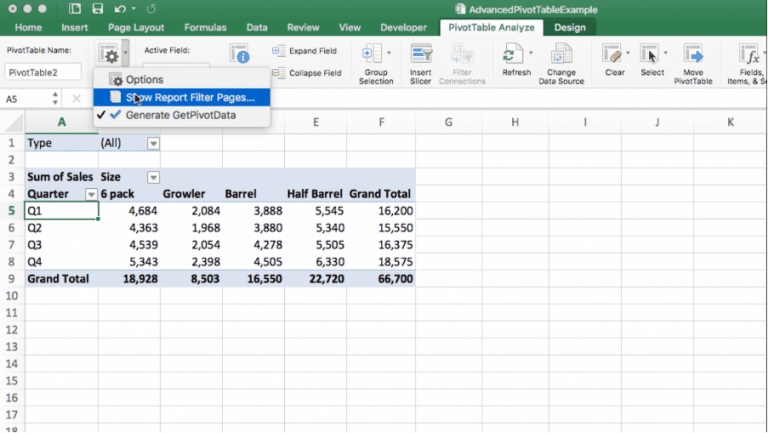The image size is (768, 433).
Task: Click the PivotTable Name input field
Action: click(x=43, y=72)
